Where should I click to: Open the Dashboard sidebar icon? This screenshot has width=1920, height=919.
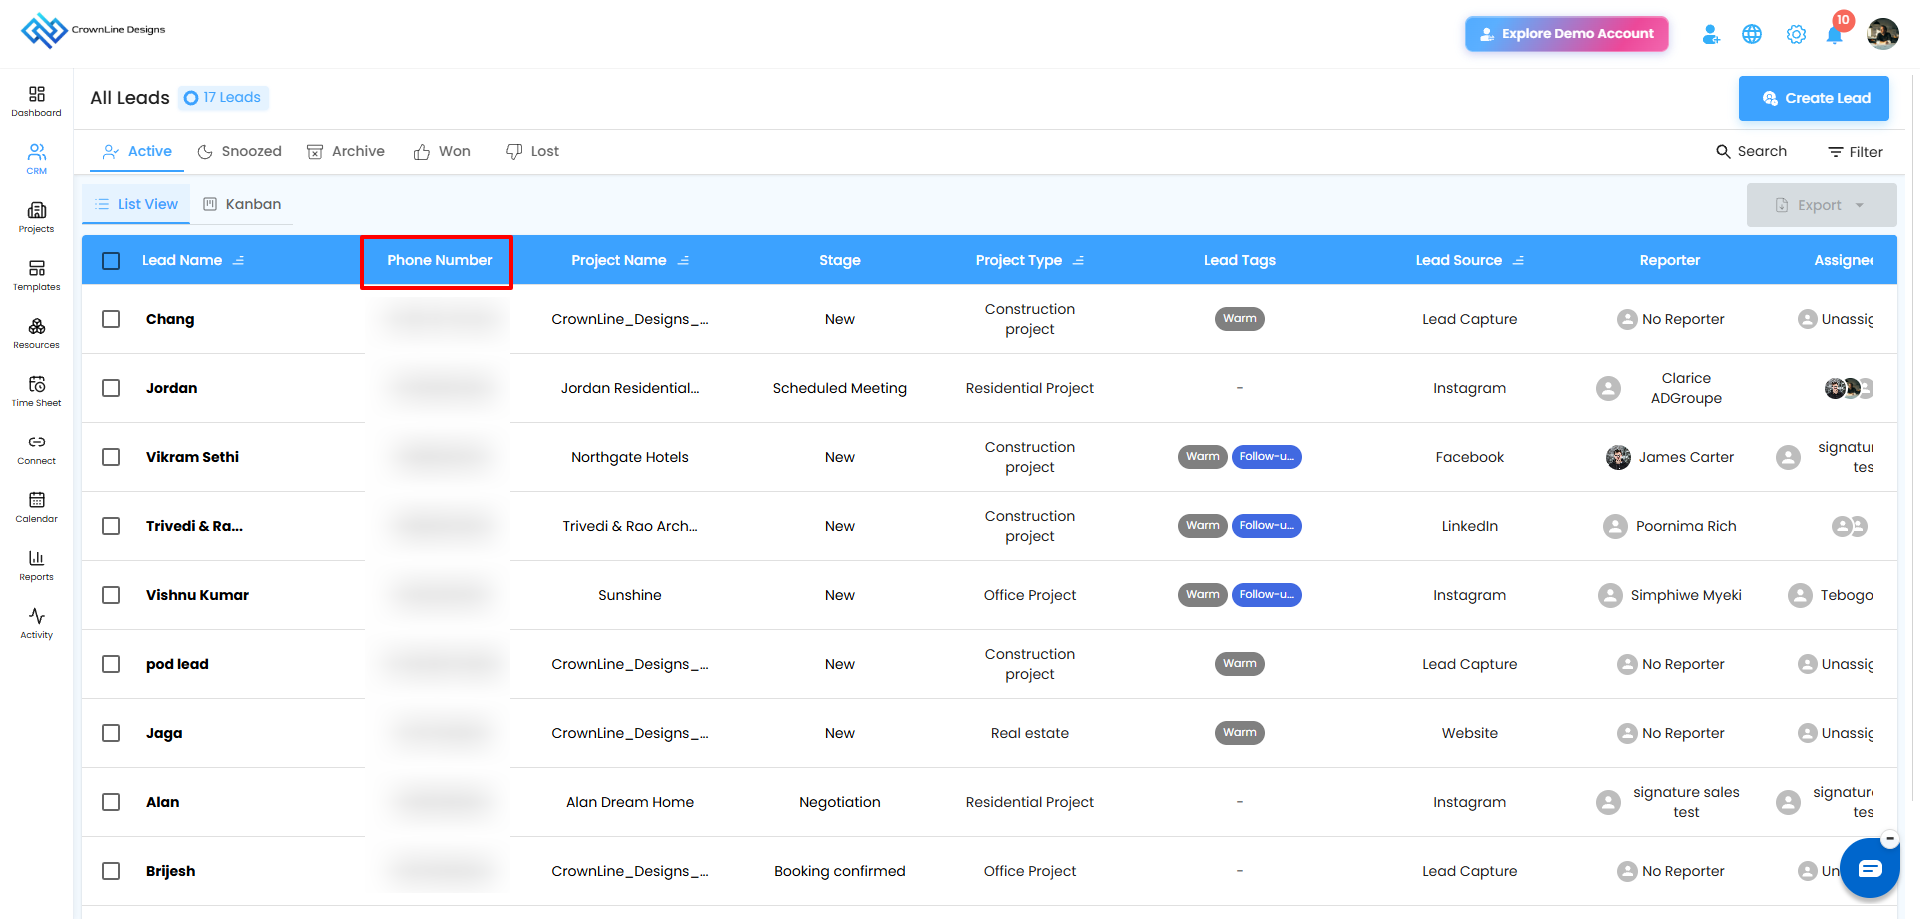click(x=36, y=101)
